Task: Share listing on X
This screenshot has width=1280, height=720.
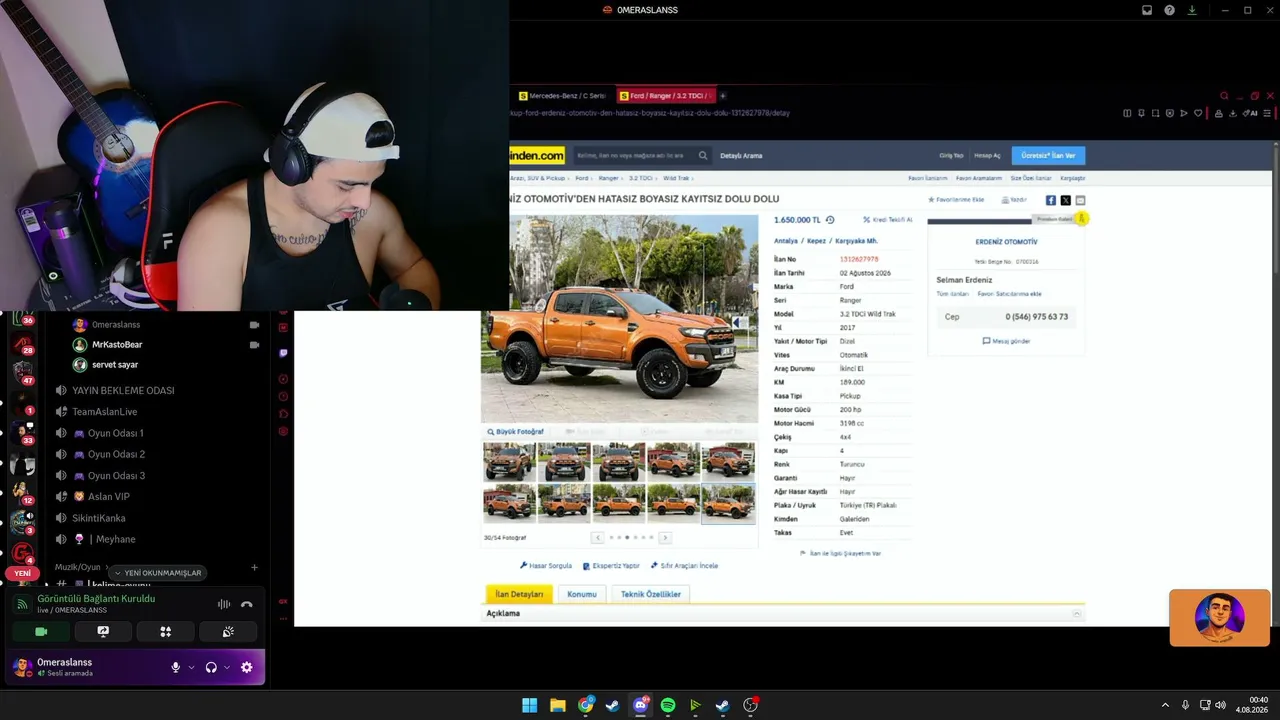Action: (x=1065, y=200)
